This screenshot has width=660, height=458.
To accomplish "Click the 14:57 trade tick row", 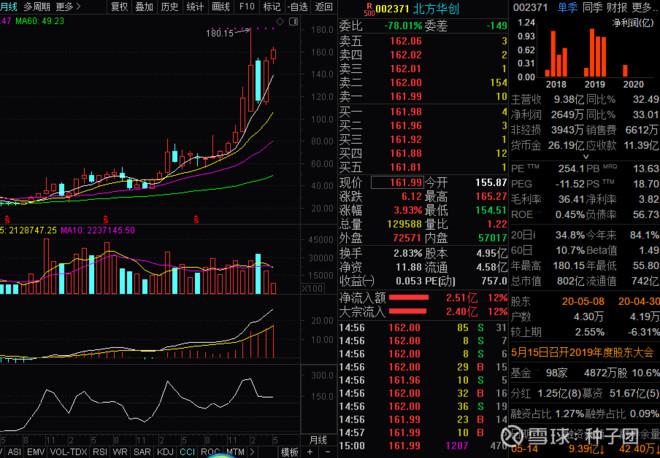I will [423, 432].
